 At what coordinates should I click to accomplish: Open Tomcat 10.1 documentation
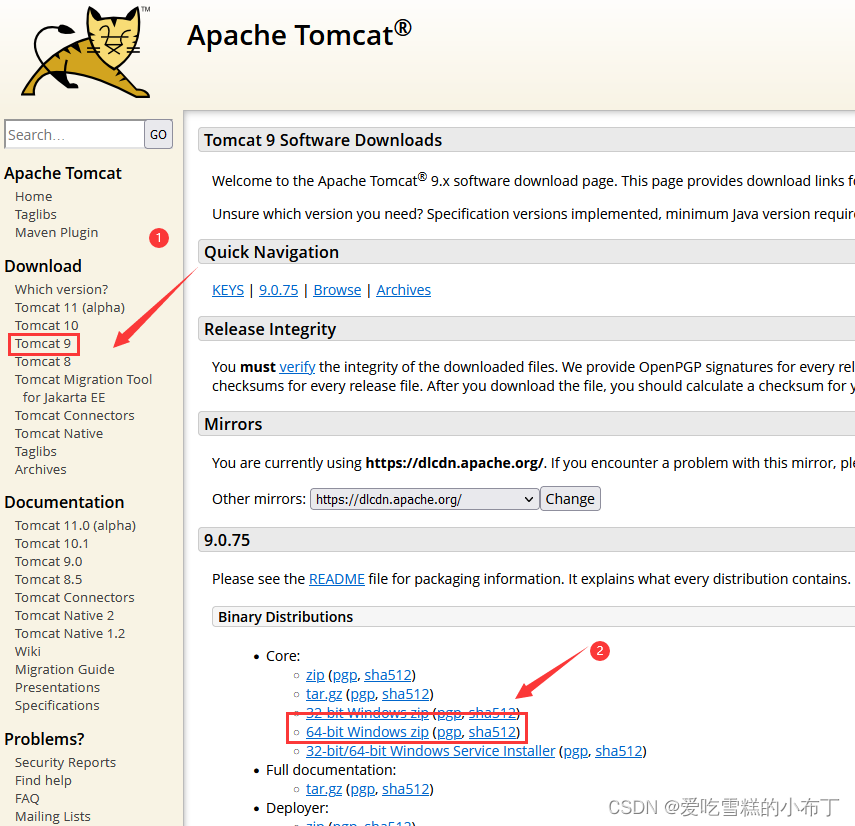(x=52, y=543)
